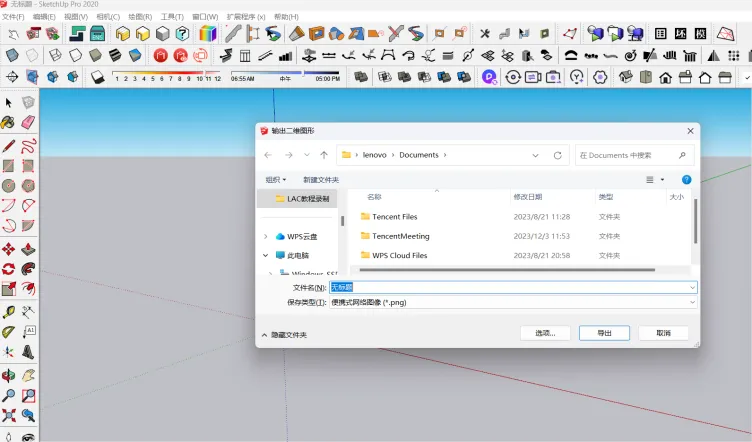
Task: Choose the Circle tool
Action: coord(9,186)
